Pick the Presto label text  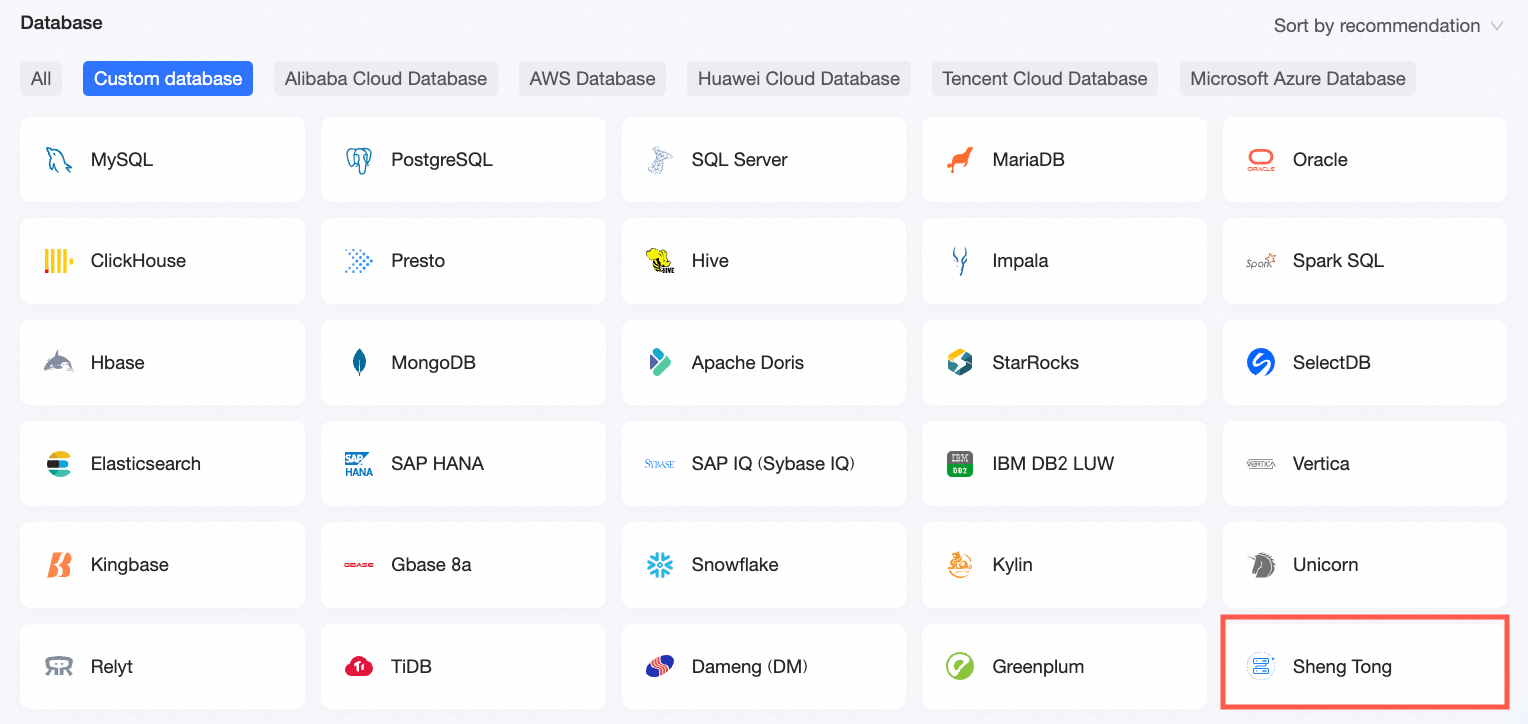pos(418,261)
